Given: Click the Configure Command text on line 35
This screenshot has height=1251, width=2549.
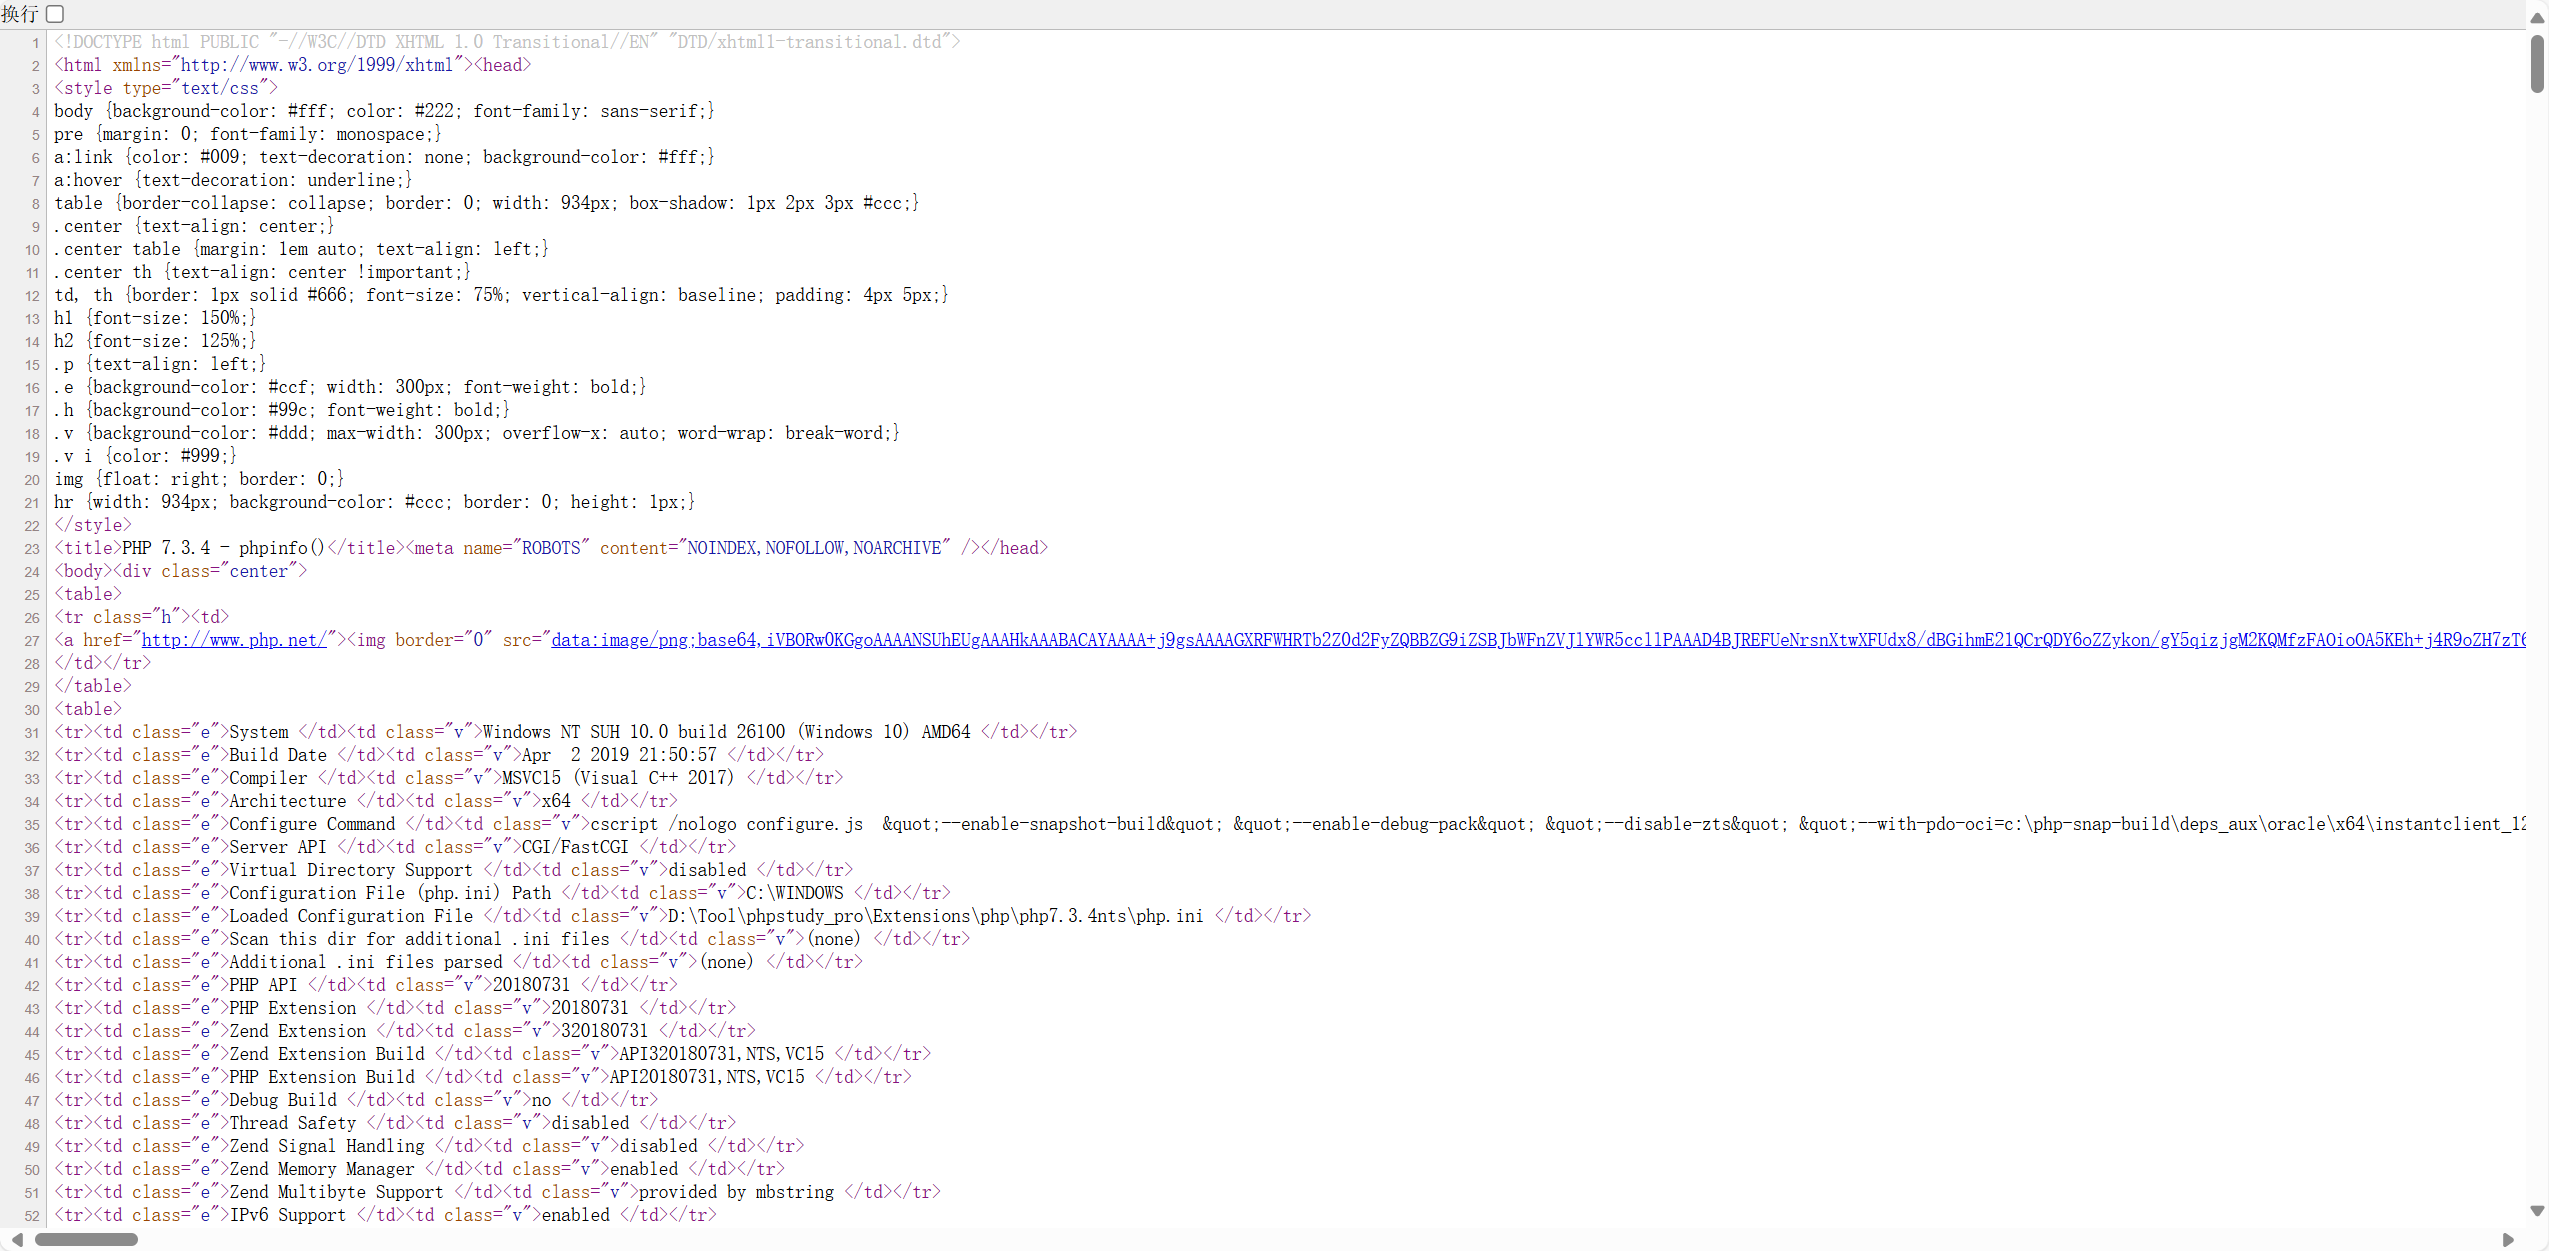Looking at the screenshot, I should [x=310, y=824].
